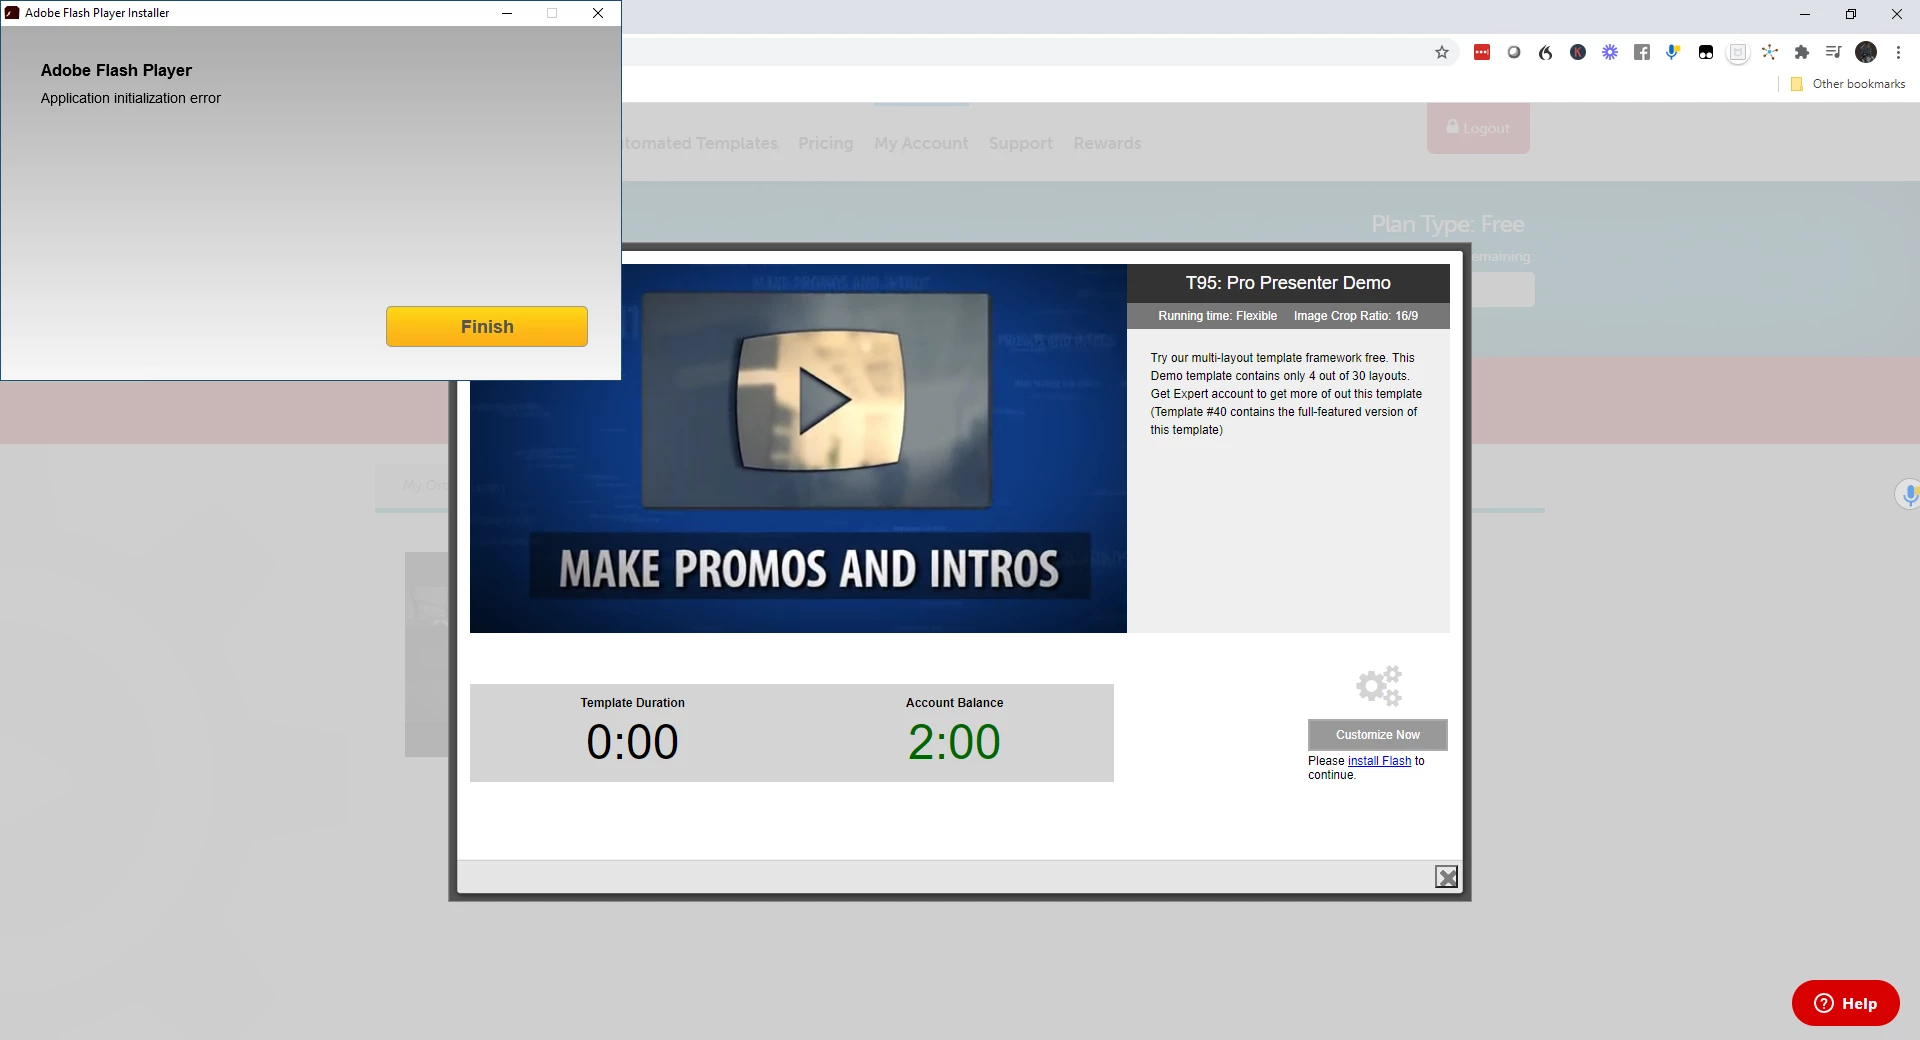Click the gears icon above Customize Now
This screenshot has width=1920, height=1040.
coord(1379,686)
